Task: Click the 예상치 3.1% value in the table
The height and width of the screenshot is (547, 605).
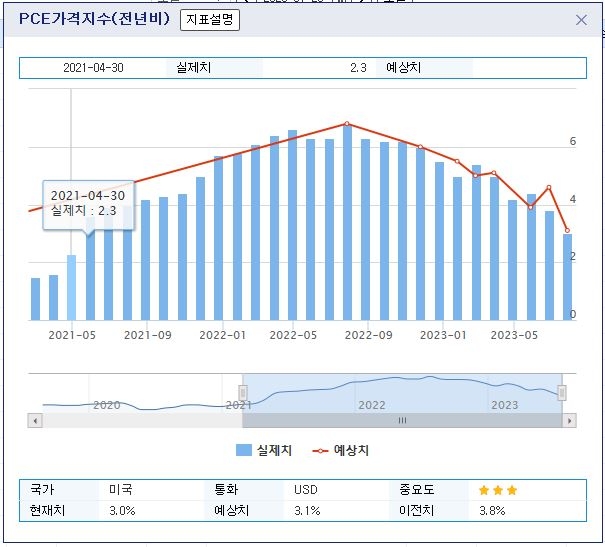Action: tap(307, 511)
